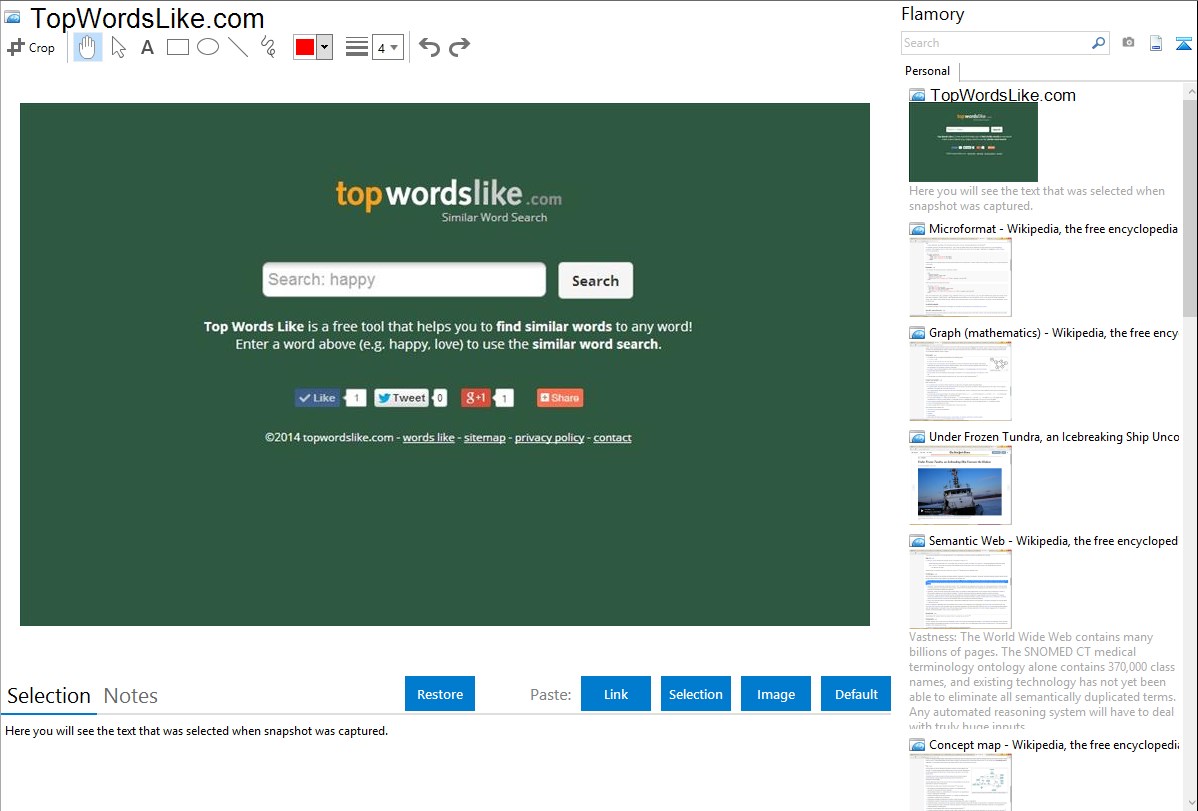The image size is (1198, 811).
Task: Select the Text annotation tool
Action: click(x=147, y=47)
